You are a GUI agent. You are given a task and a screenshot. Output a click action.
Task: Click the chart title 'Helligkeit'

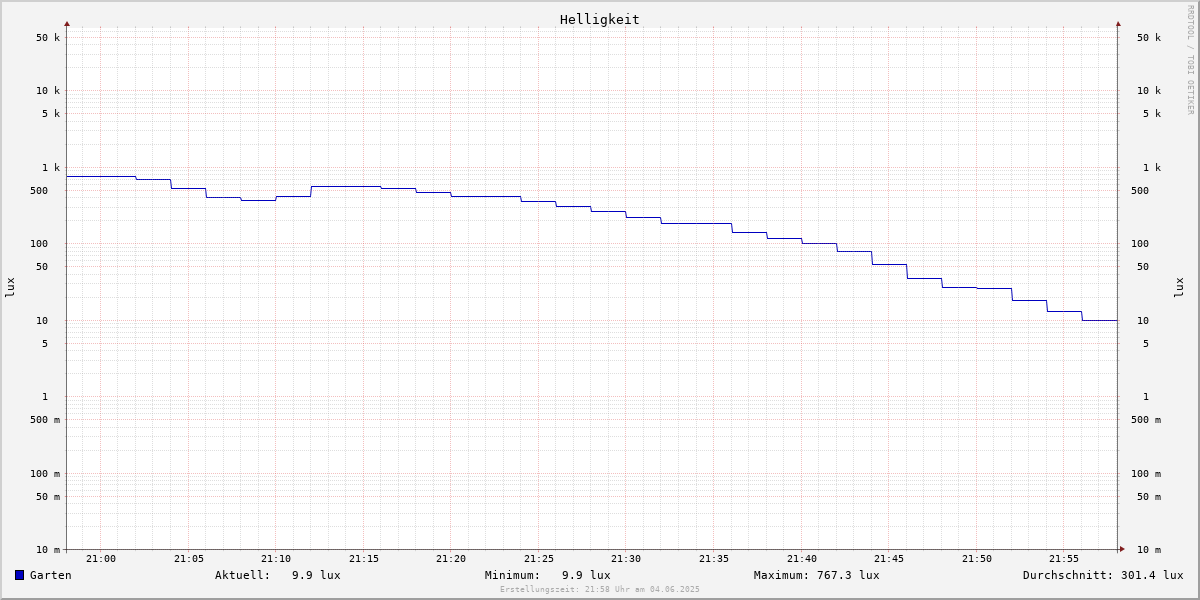[x=600, y=19]
